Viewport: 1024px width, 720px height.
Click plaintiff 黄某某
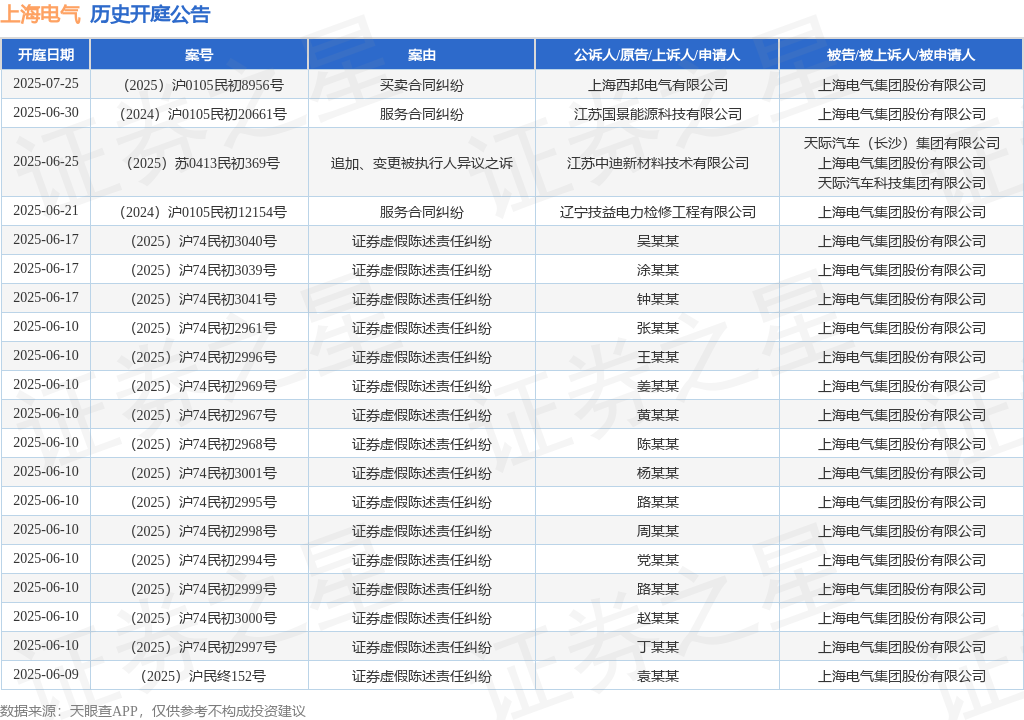click(x=658, y=415)
